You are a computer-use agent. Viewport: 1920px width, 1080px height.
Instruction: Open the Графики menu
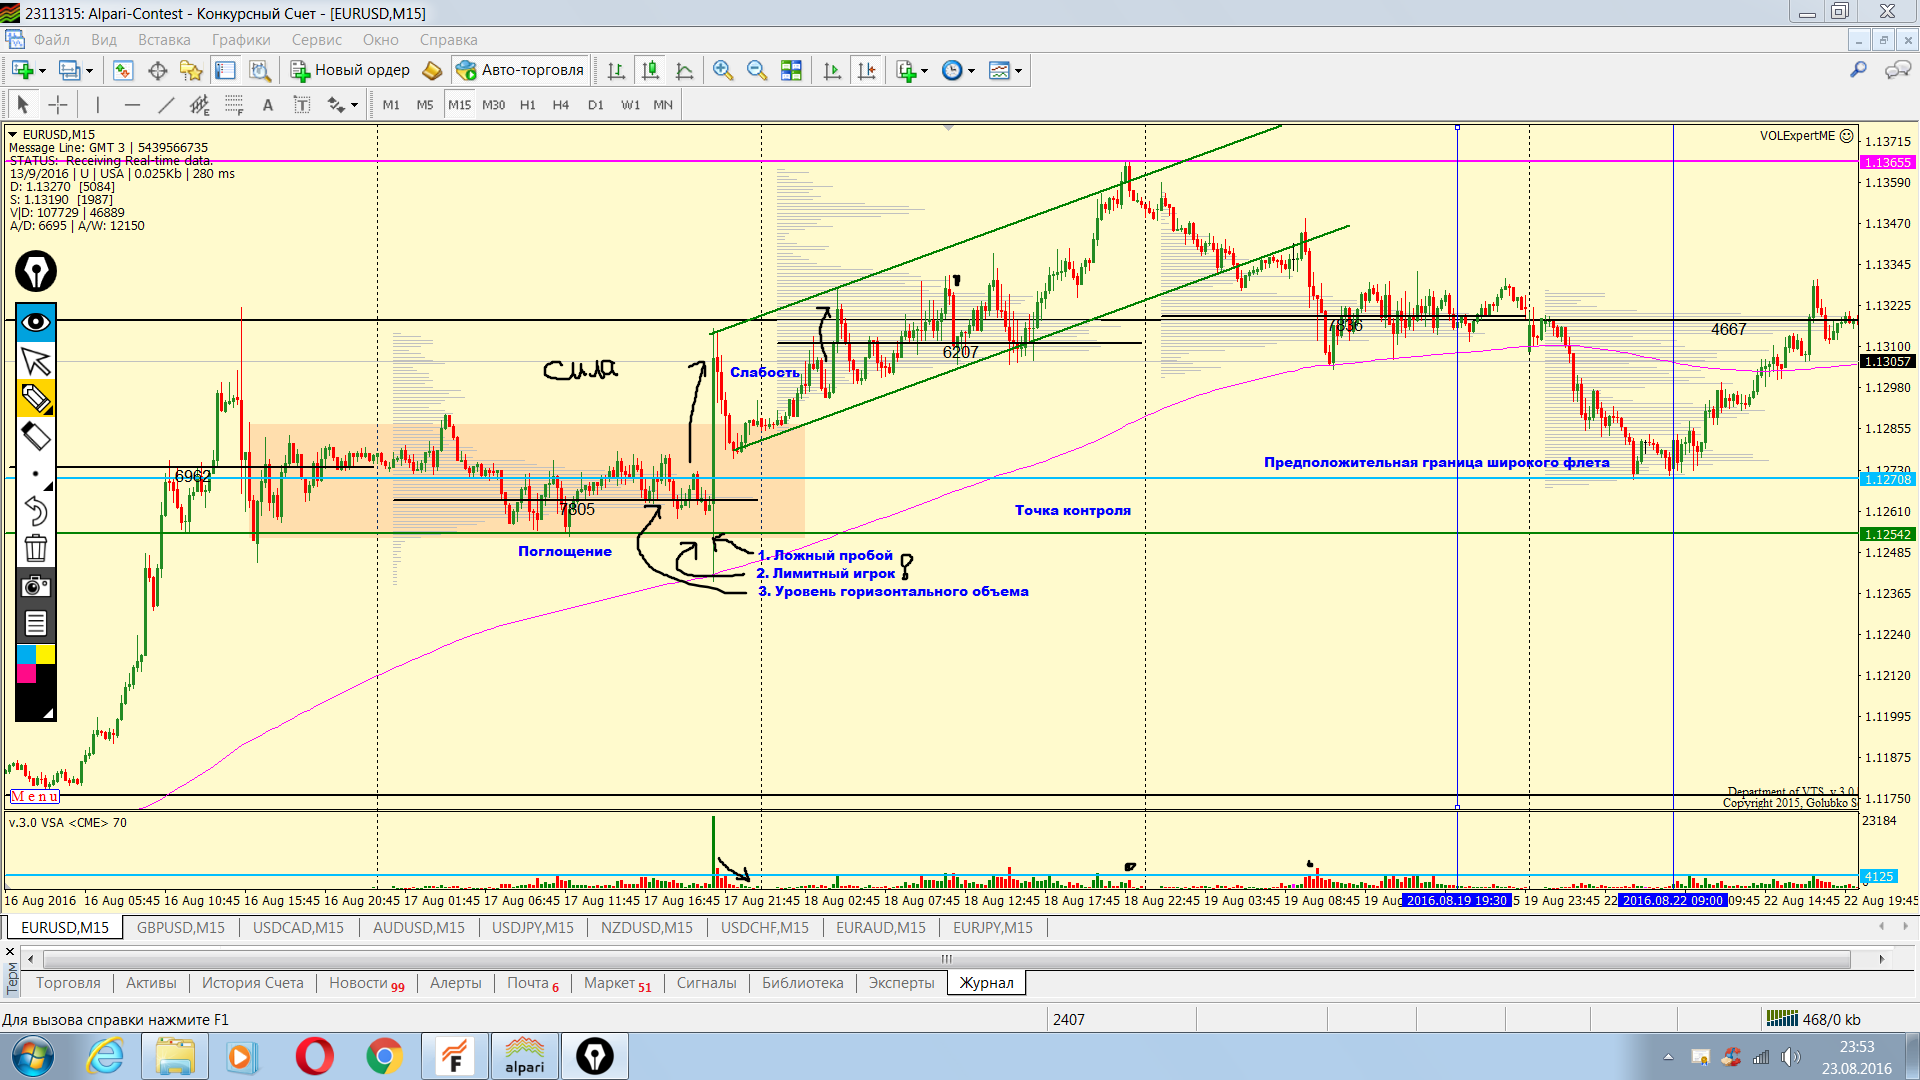click(x=241, y=40)
